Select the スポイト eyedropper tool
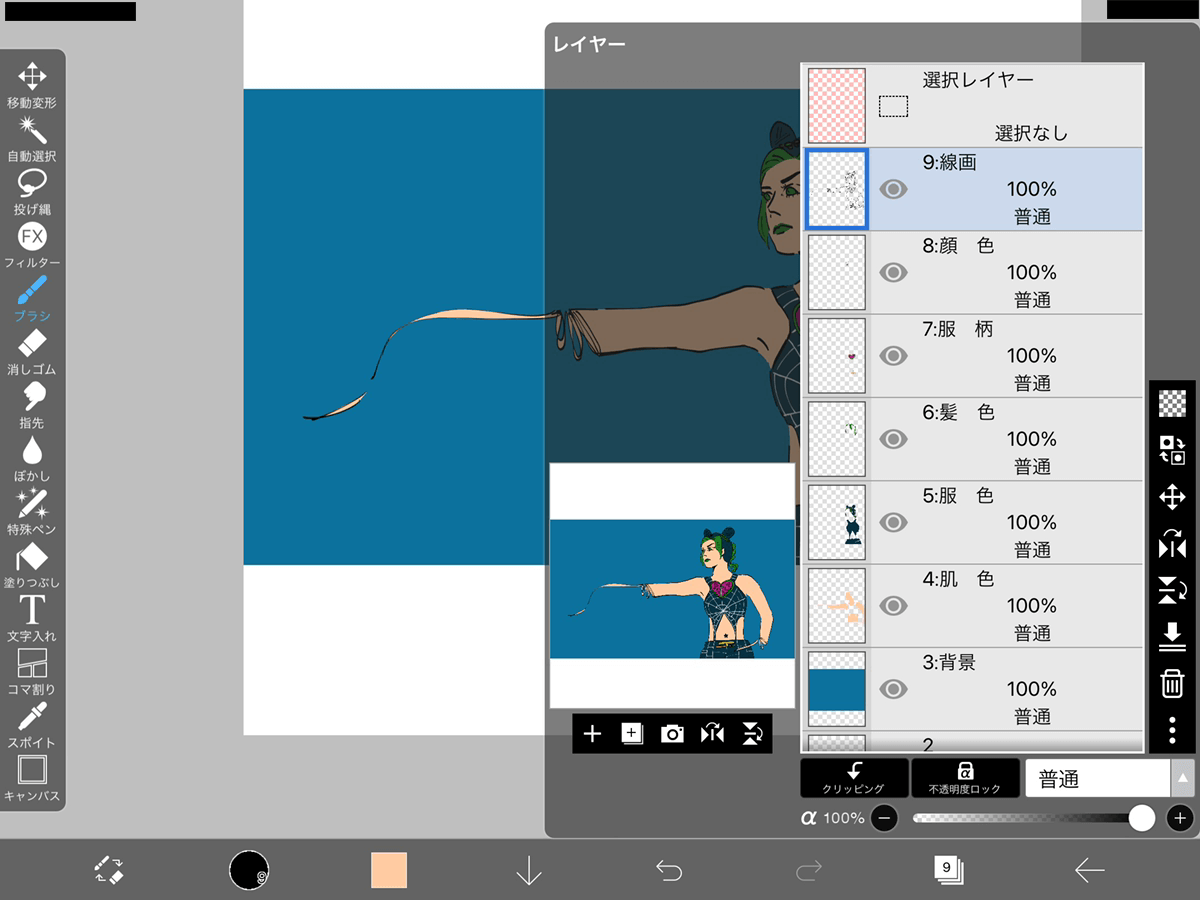Viewport: 1200px width, 900px height. 32,725
